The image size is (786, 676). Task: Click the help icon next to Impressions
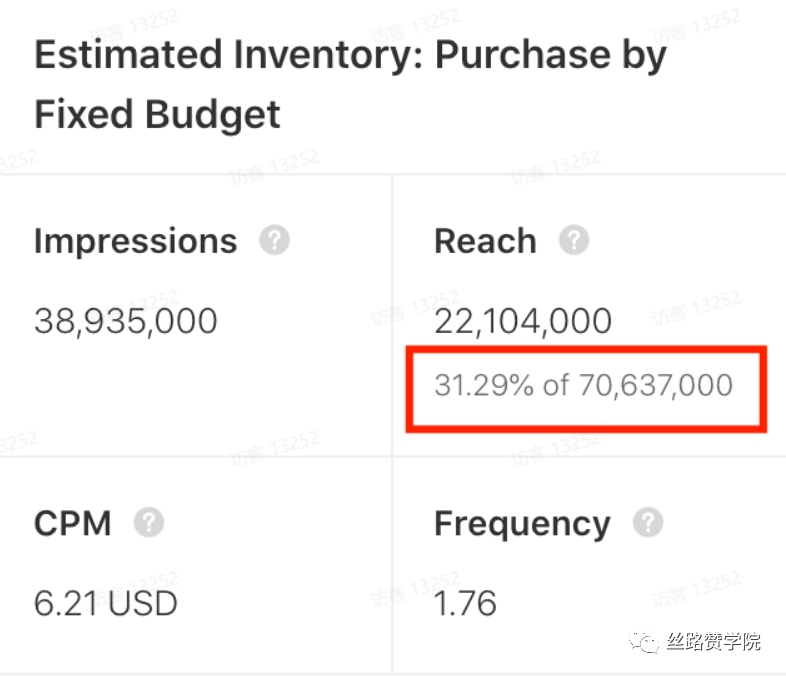[274, 241]
